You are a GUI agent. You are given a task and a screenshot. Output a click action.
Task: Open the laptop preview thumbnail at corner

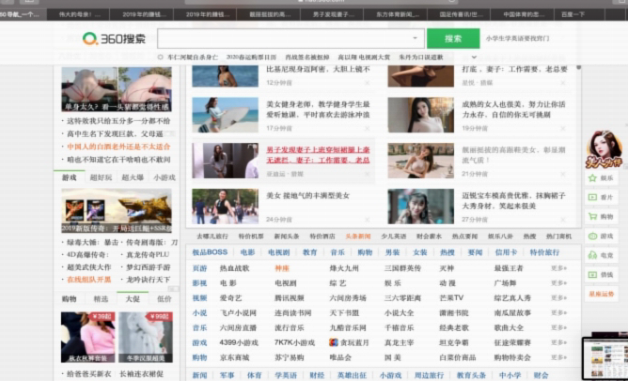(605, 359)
